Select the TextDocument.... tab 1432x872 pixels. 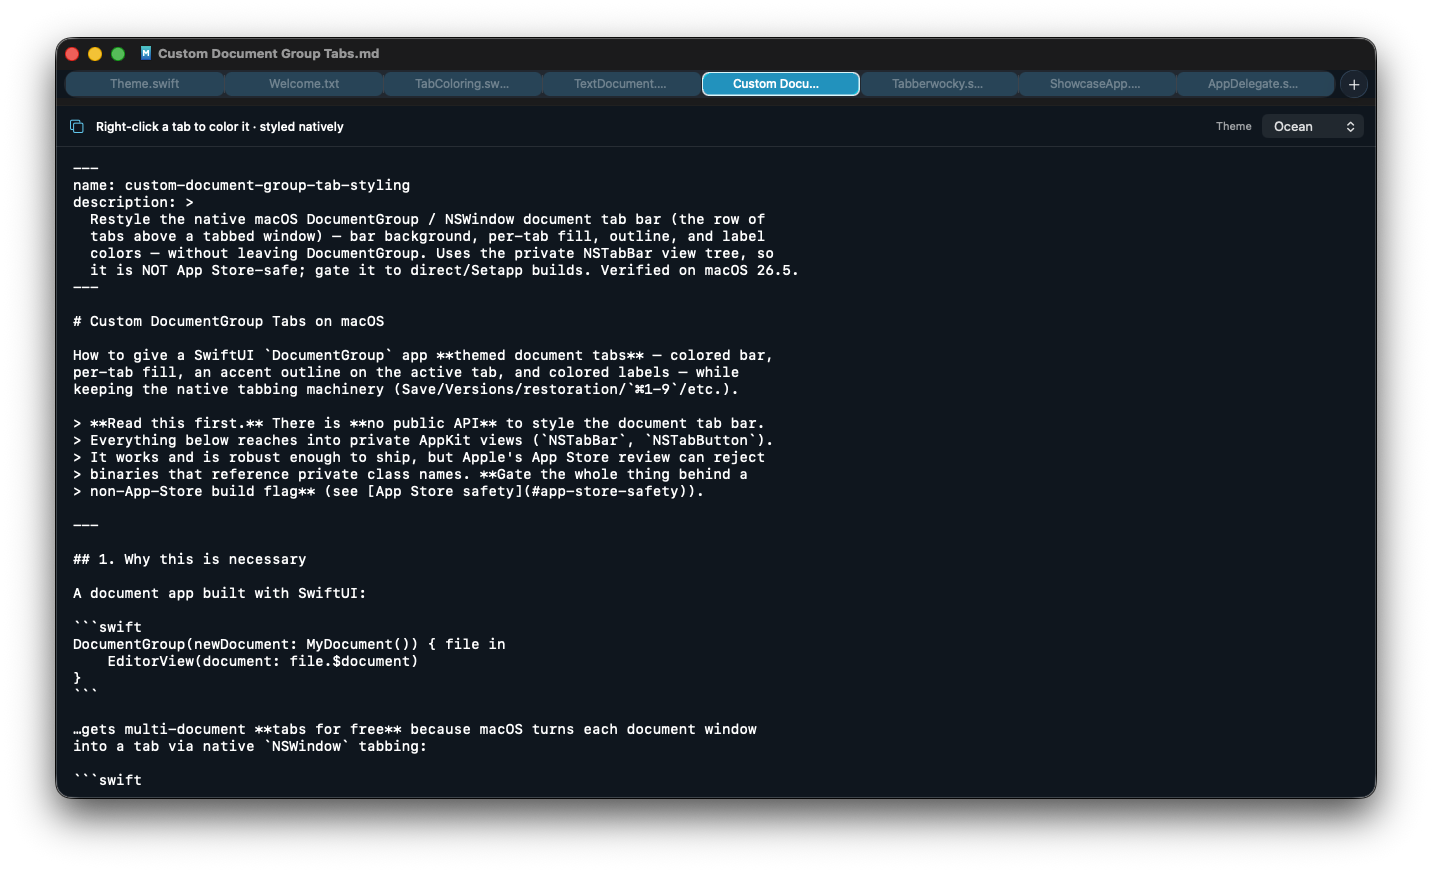[620, 84]
